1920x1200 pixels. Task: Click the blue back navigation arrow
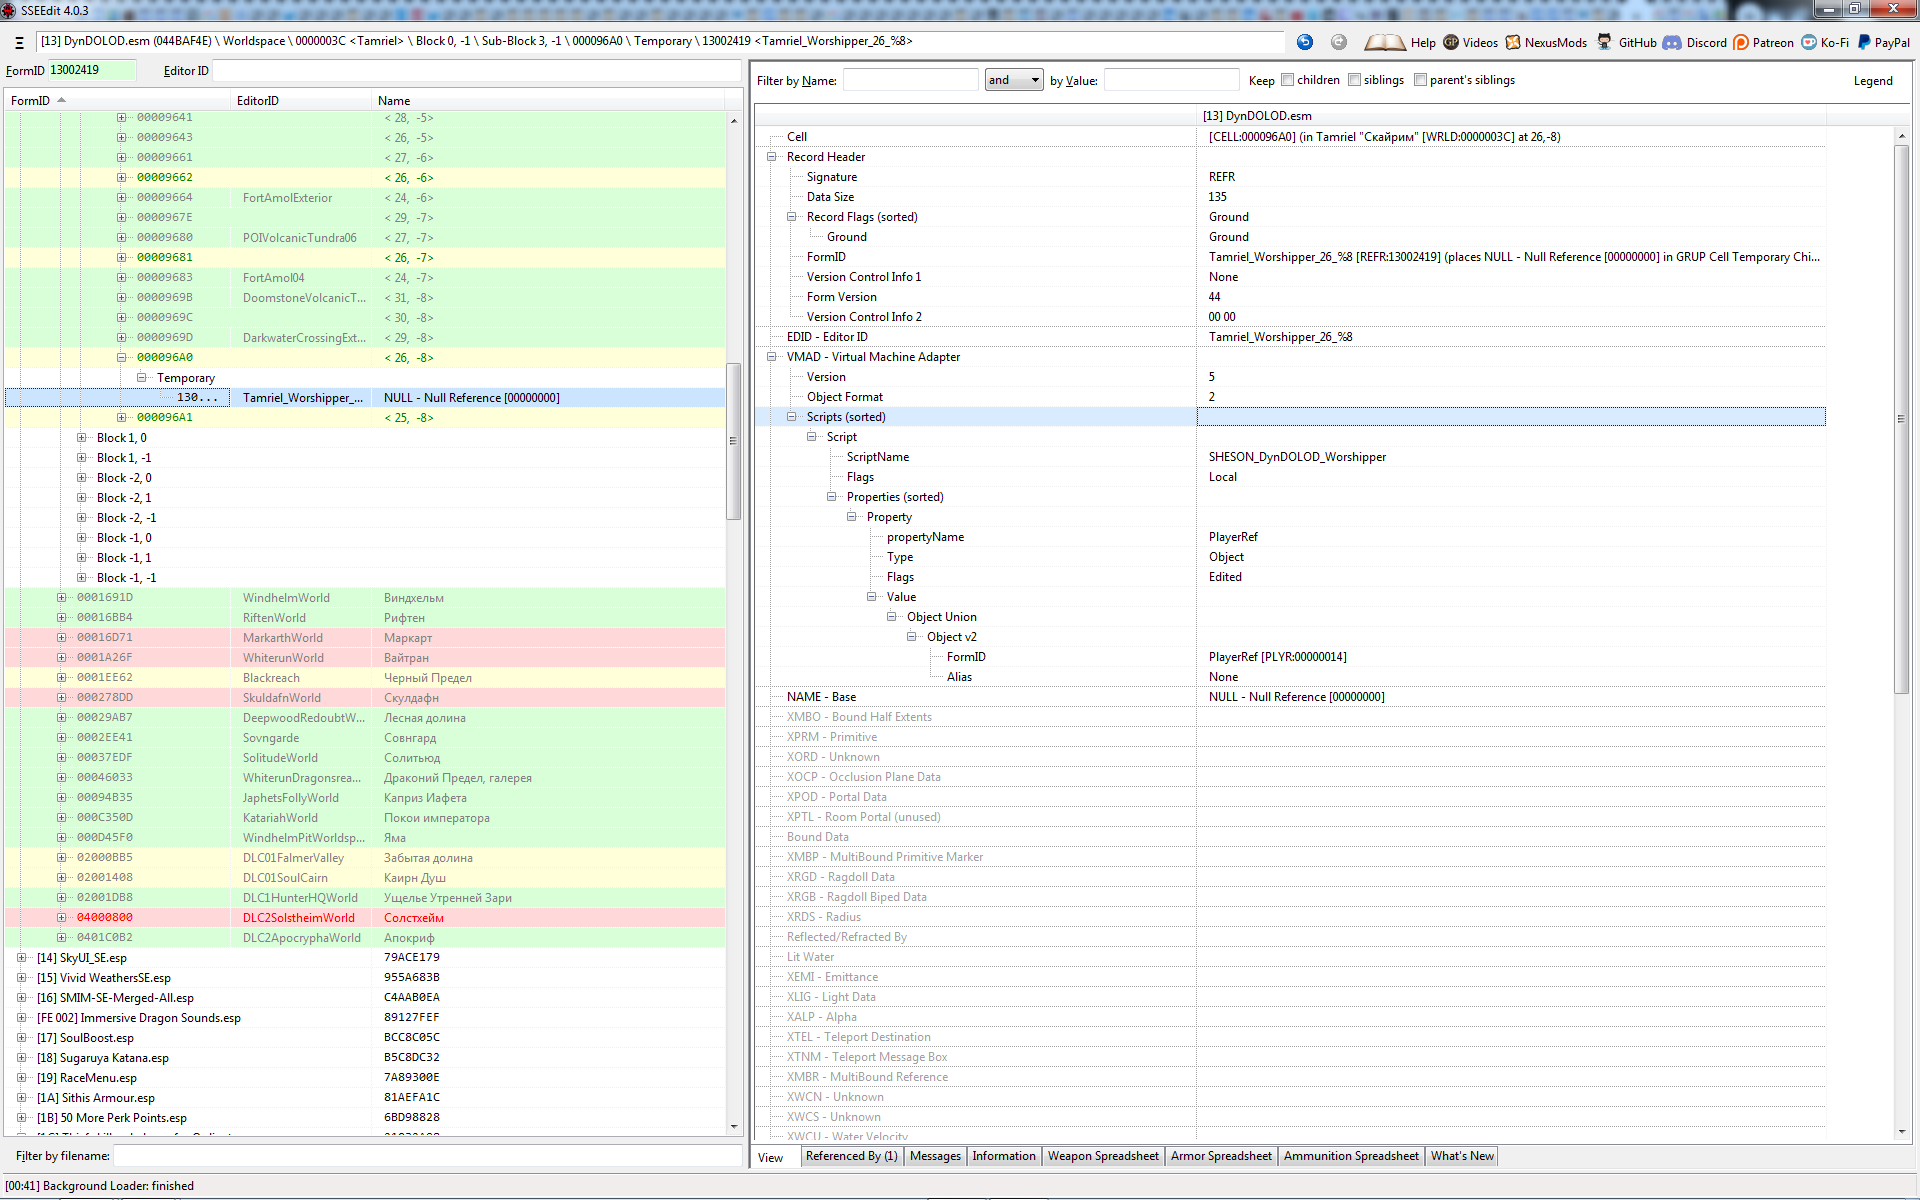click(1304, 42)
